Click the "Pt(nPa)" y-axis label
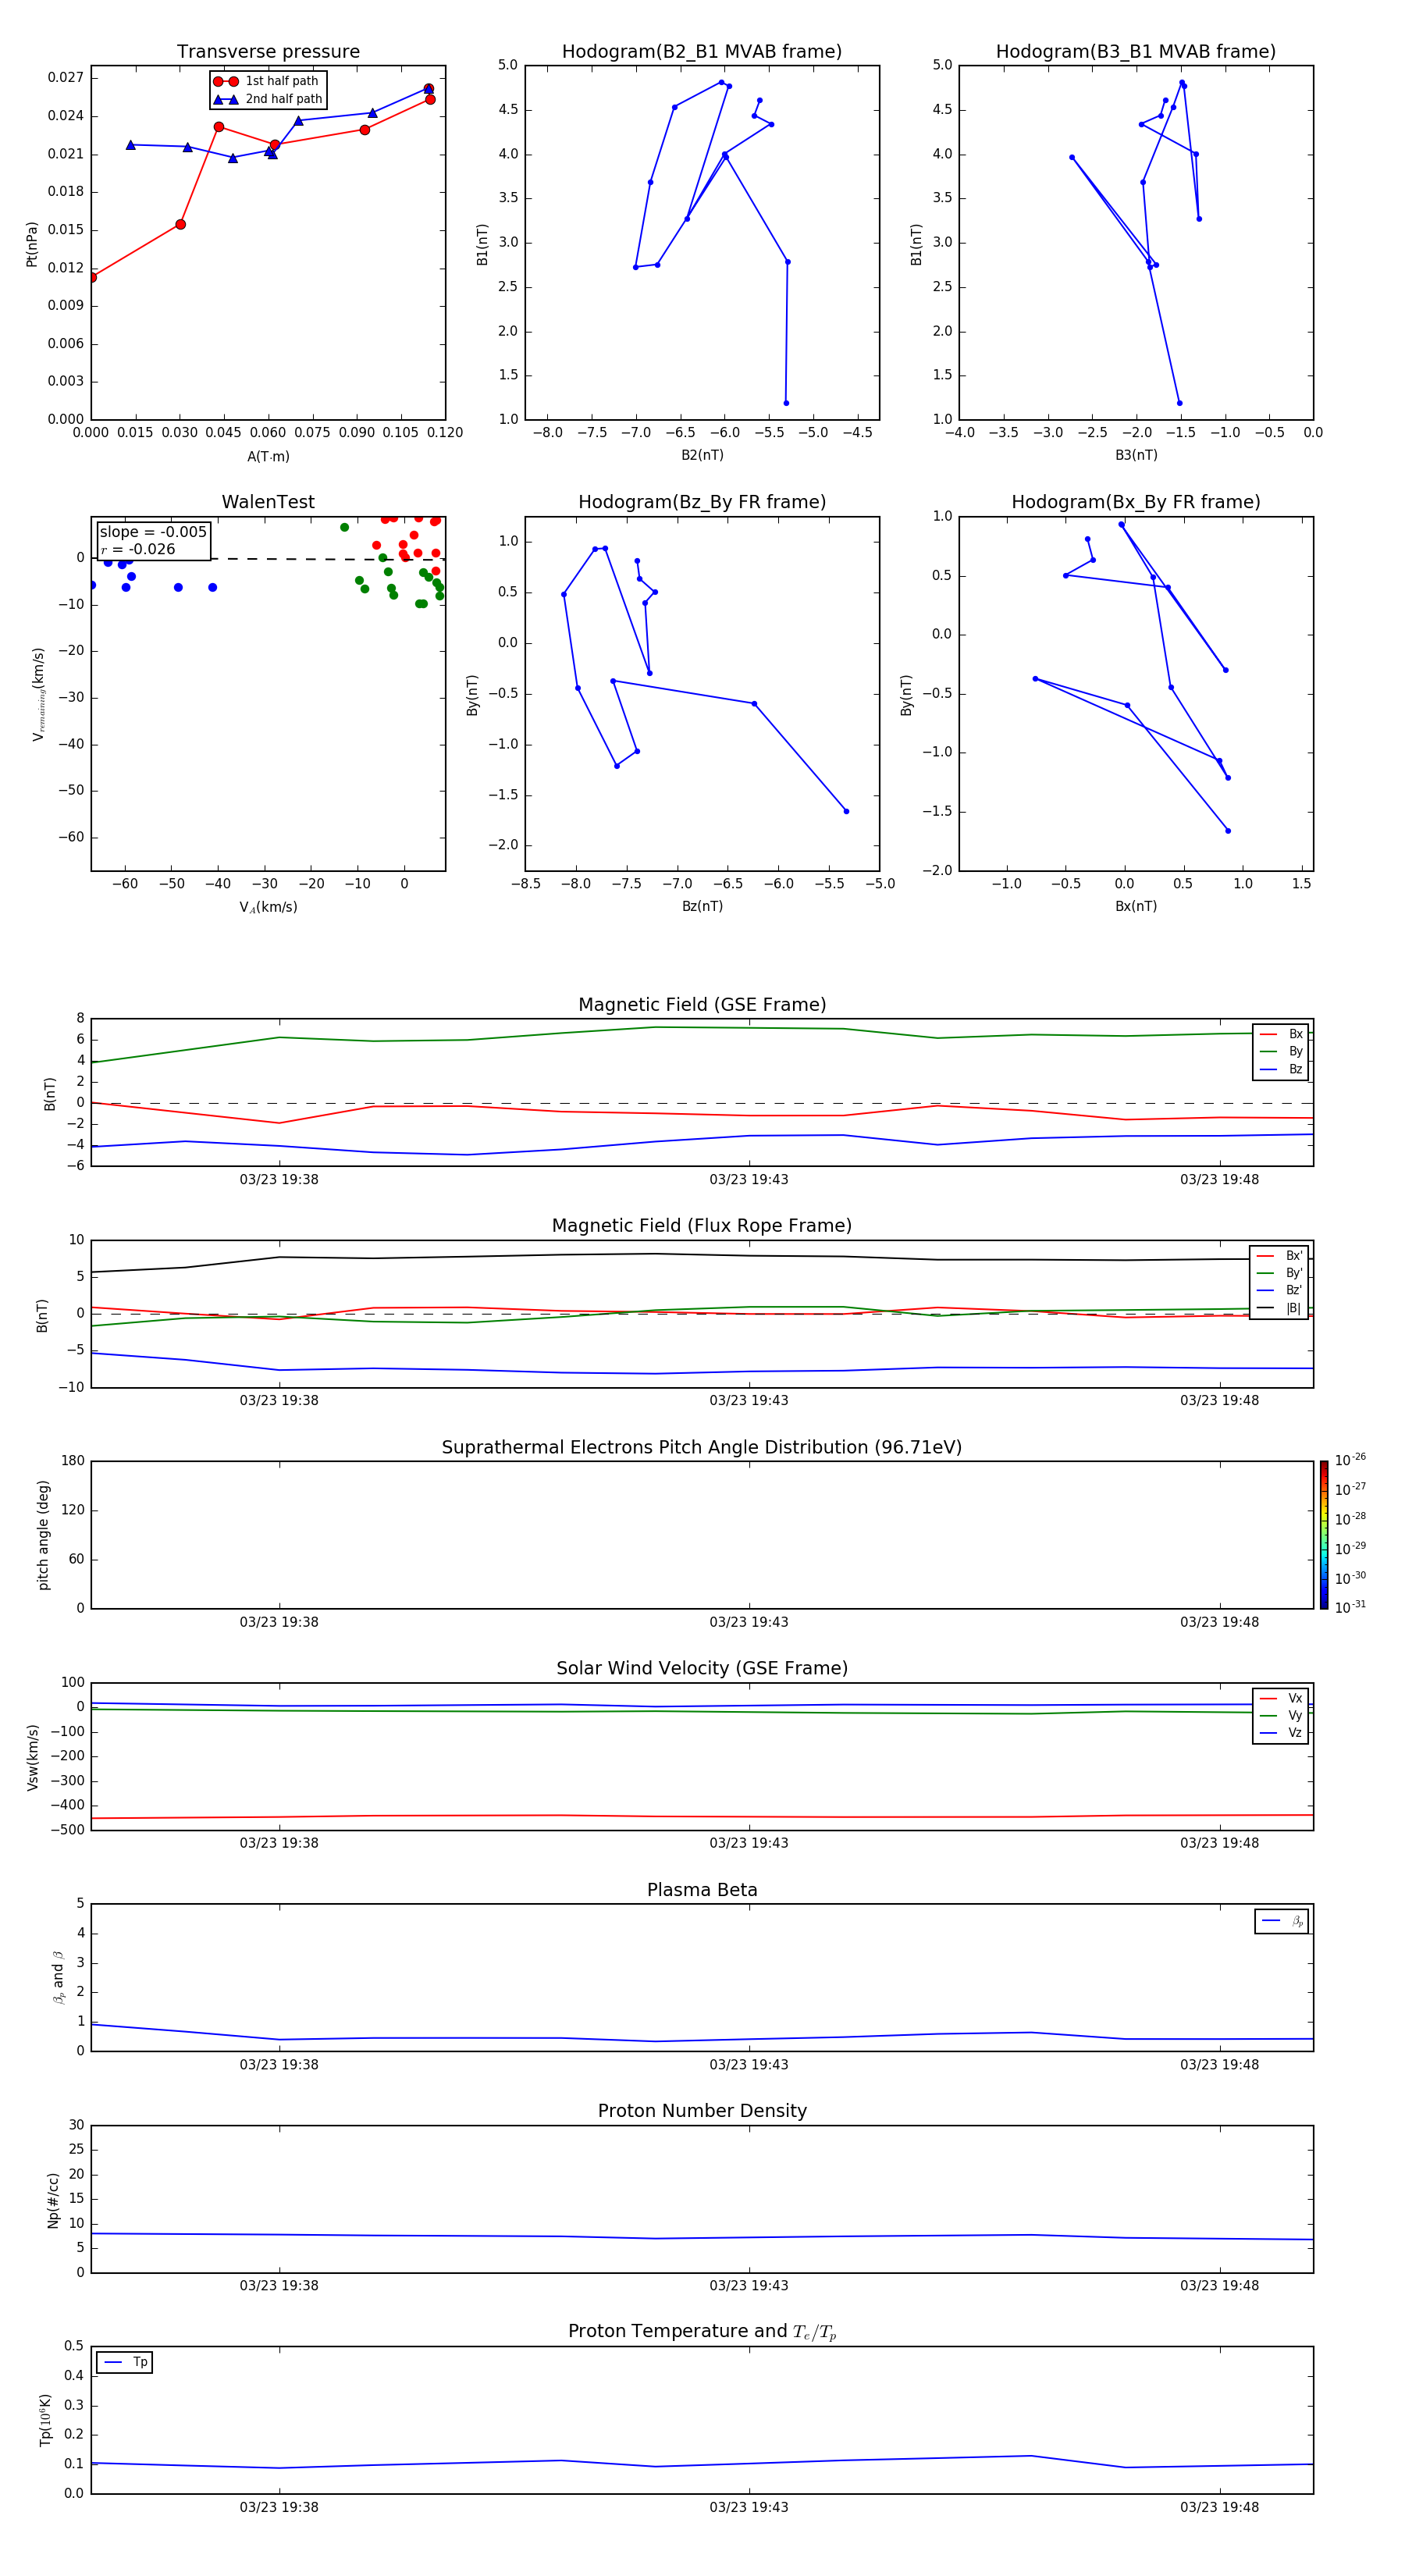 coord(32,243)
